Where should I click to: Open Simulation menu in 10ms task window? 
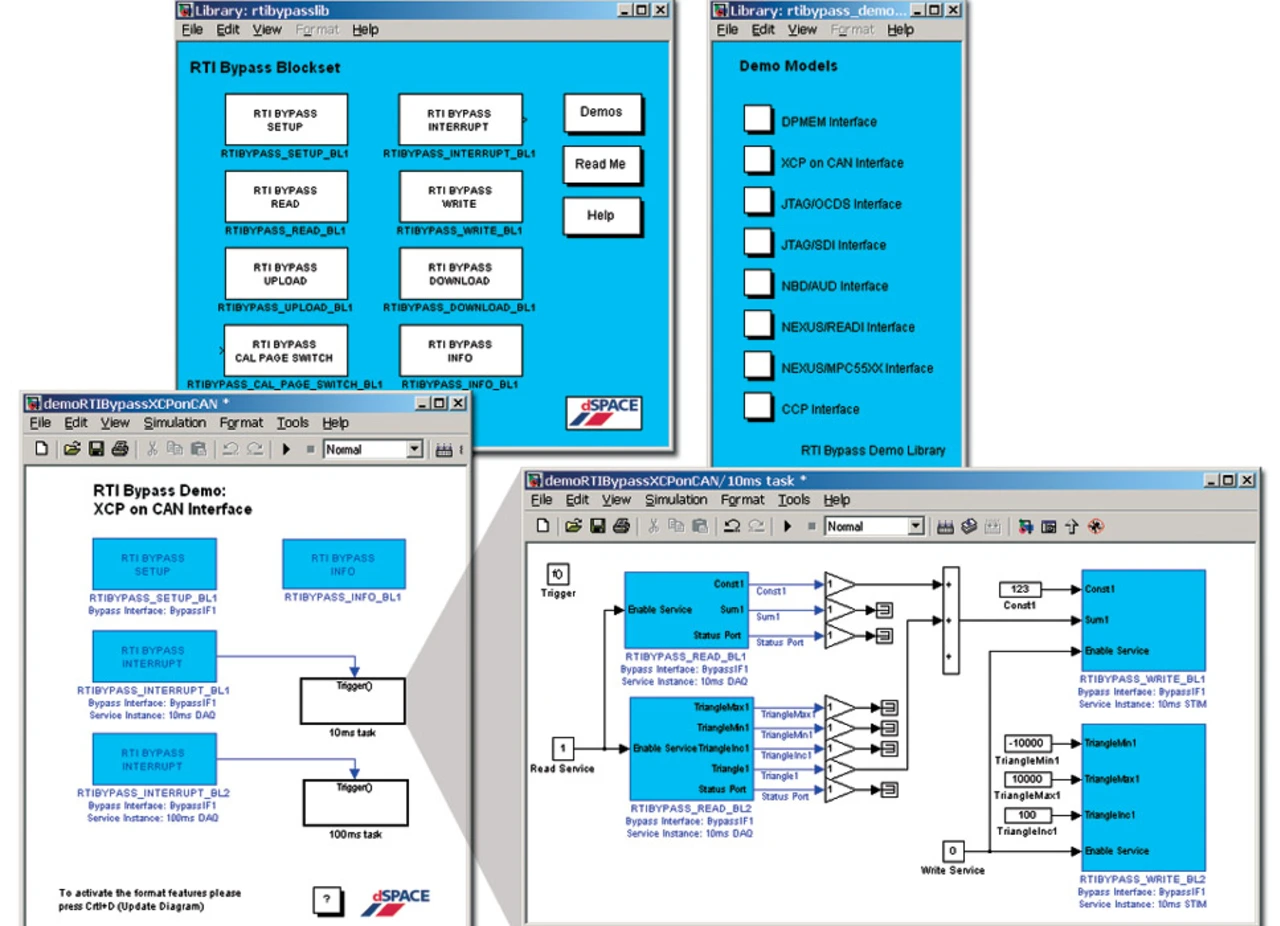[x=676, y=499]
